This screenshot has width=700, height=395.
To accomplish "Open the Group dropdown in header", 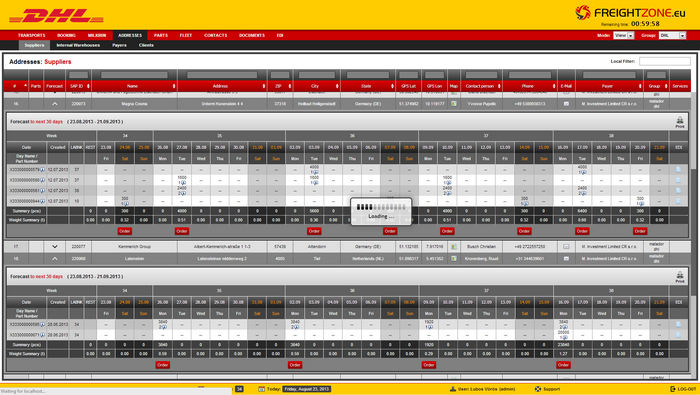I will pyautogui.click(x=672, y=35).
